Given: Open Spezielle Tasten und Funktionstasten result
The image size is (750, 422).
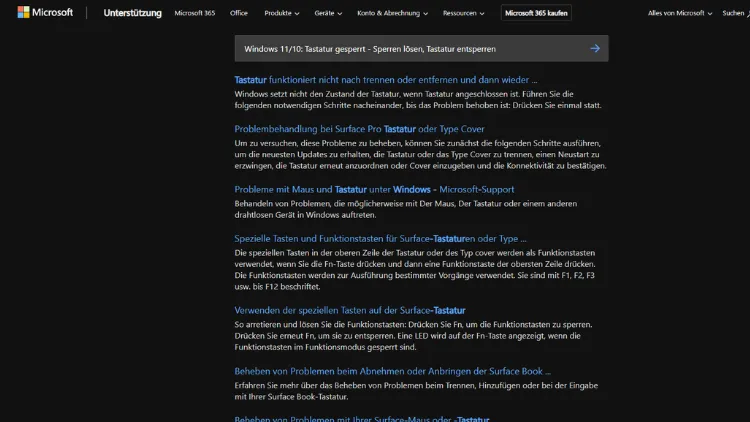Looking at the screenshot, I should 380,238.
